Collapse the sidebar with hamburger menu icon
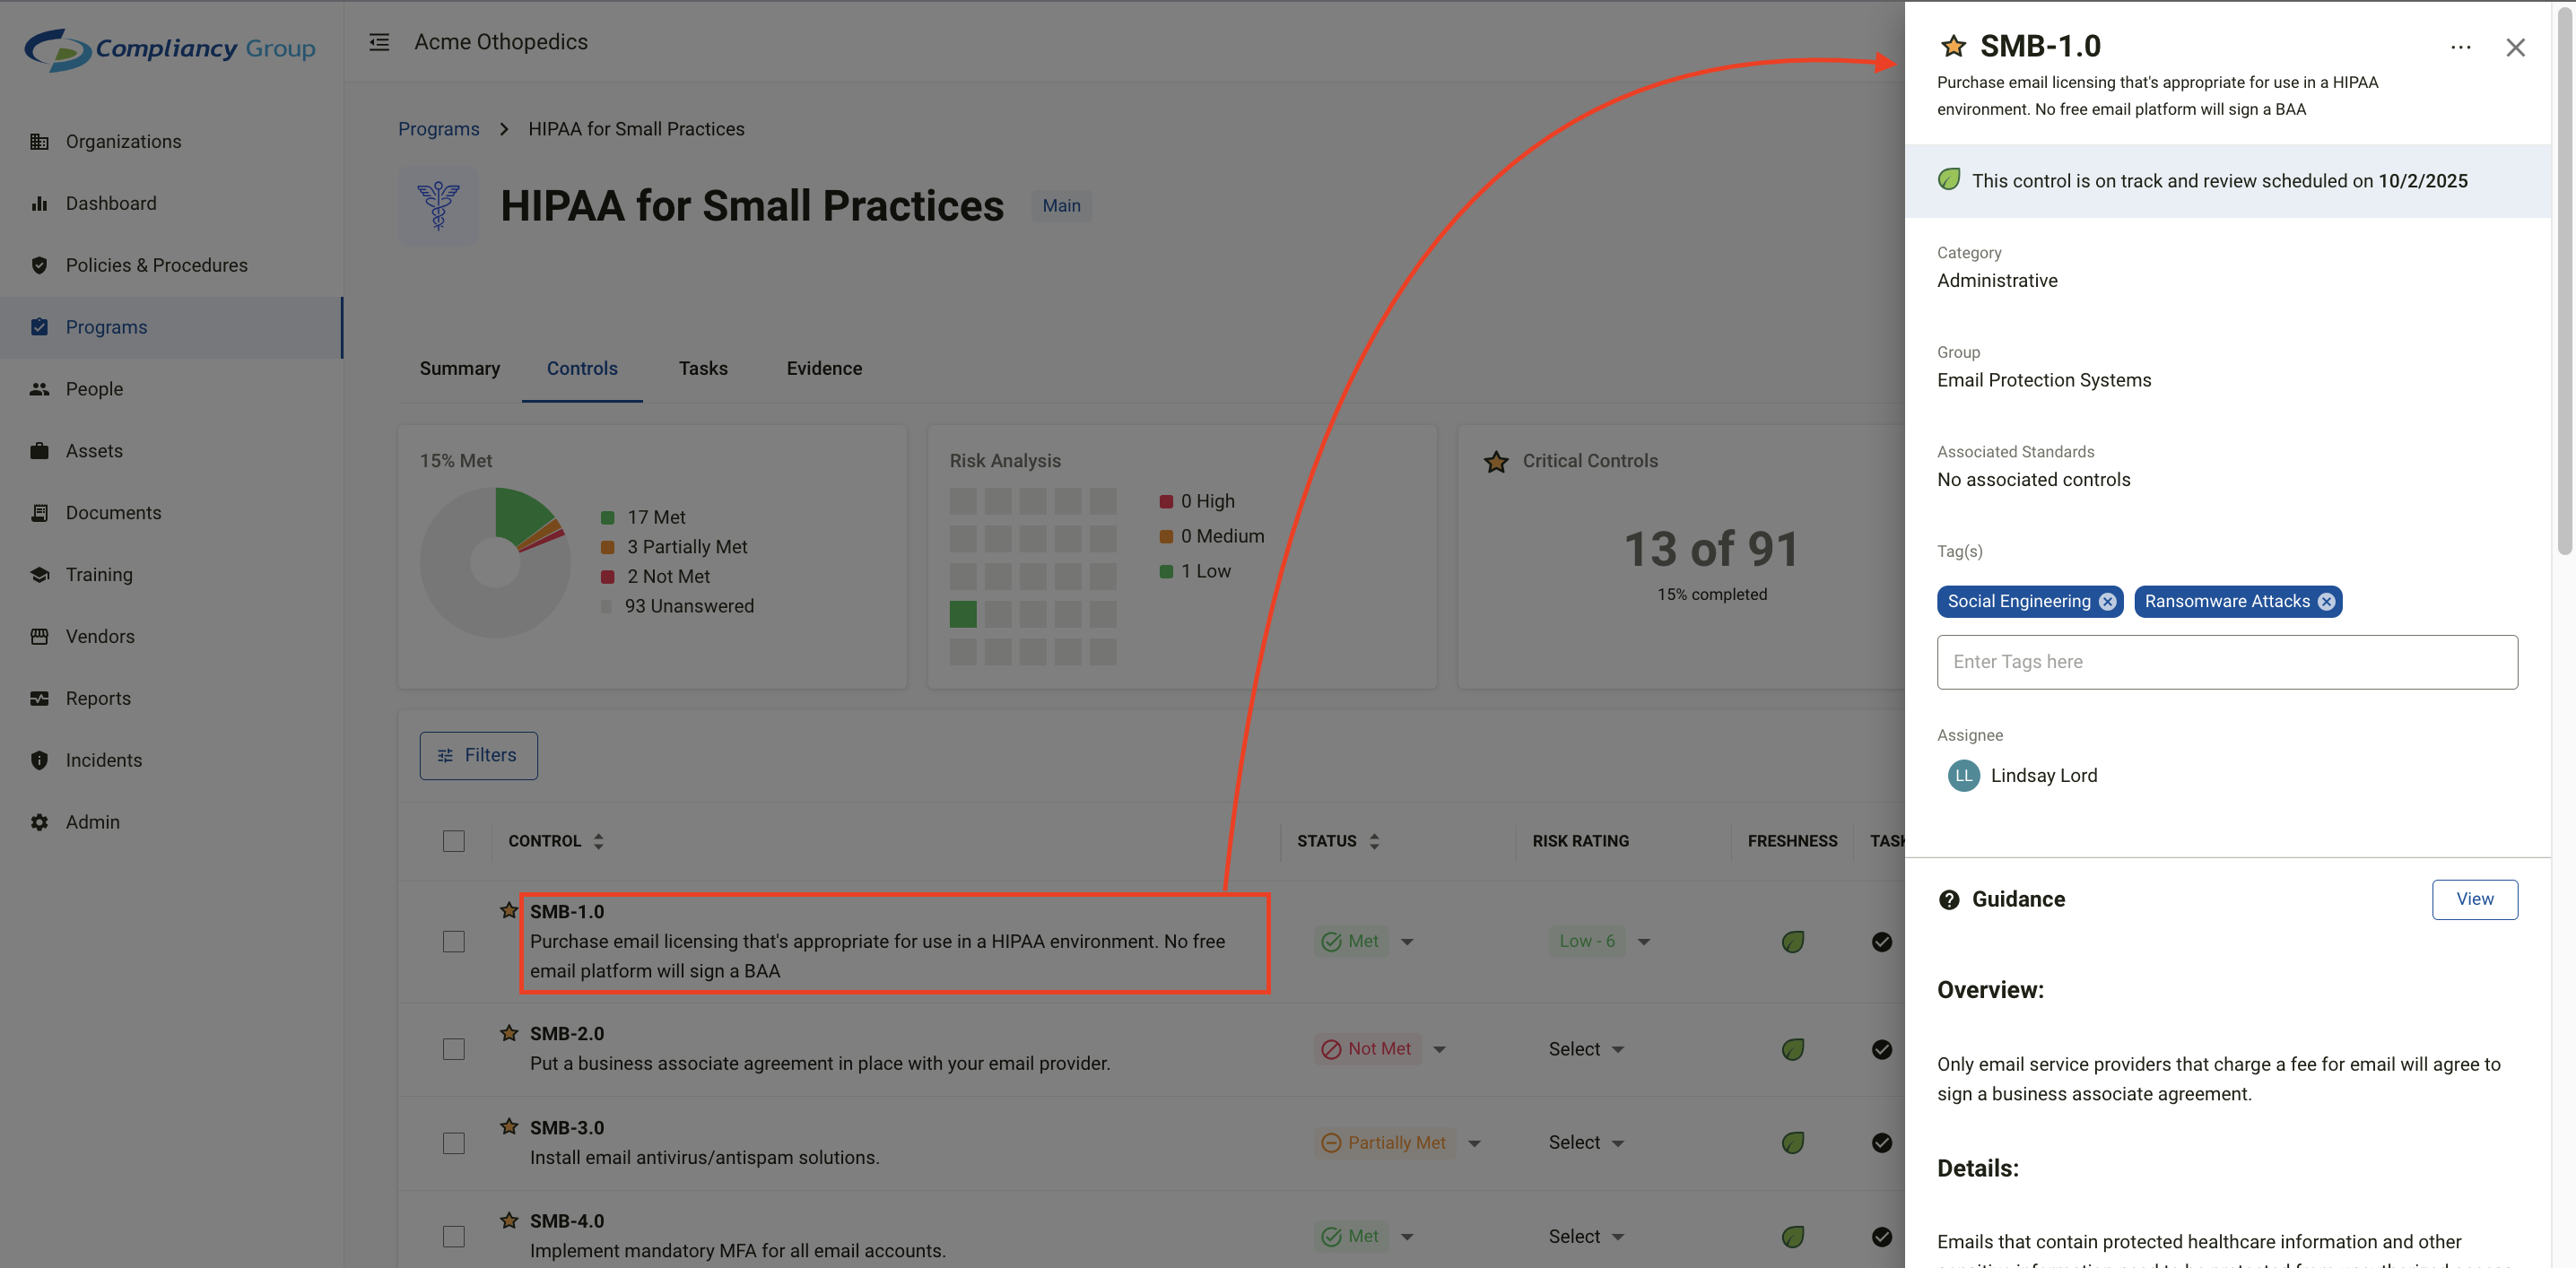 tap(379, 42)
